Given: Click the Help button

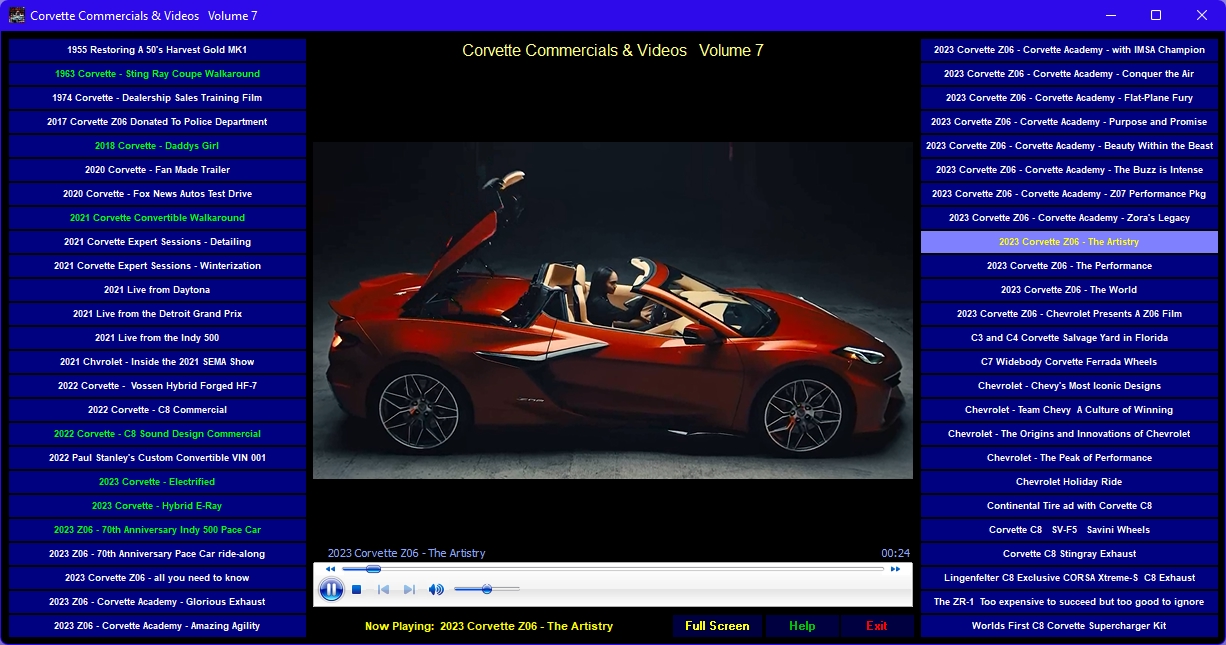Looking at the screenshot, I should click(x=802, y=626).
